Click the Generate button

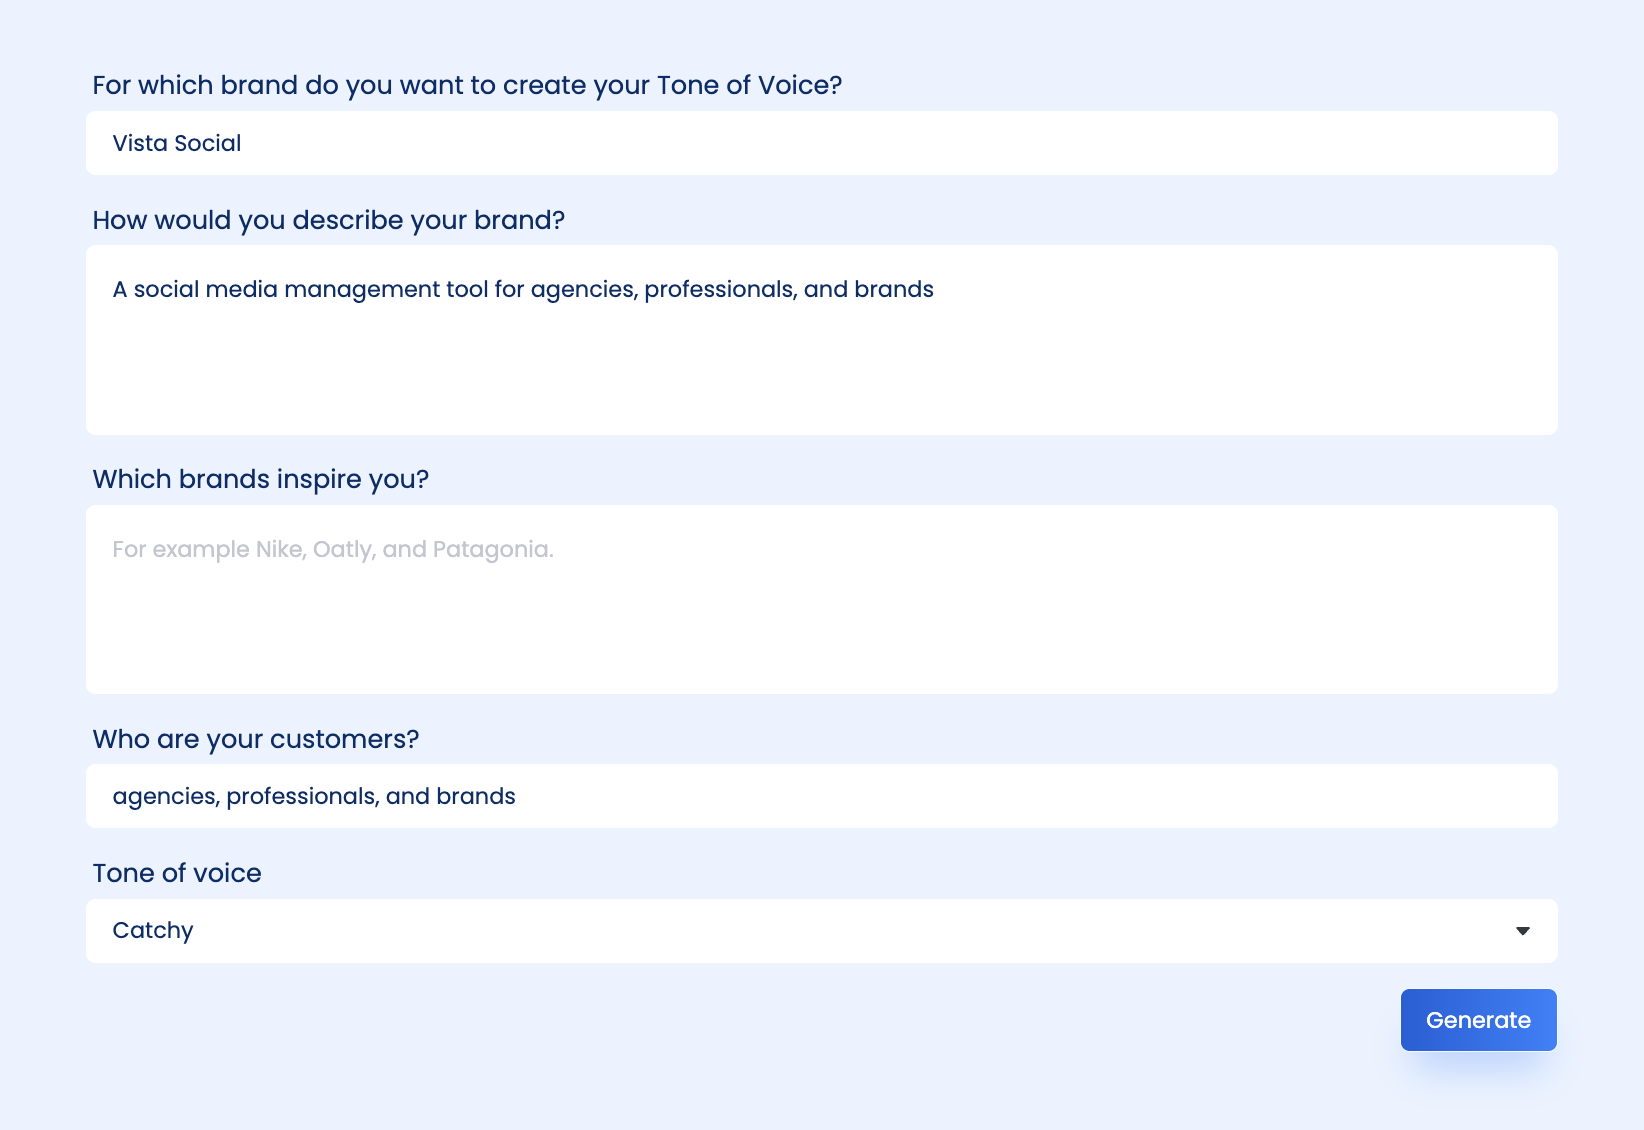tap(1478, 1020)
